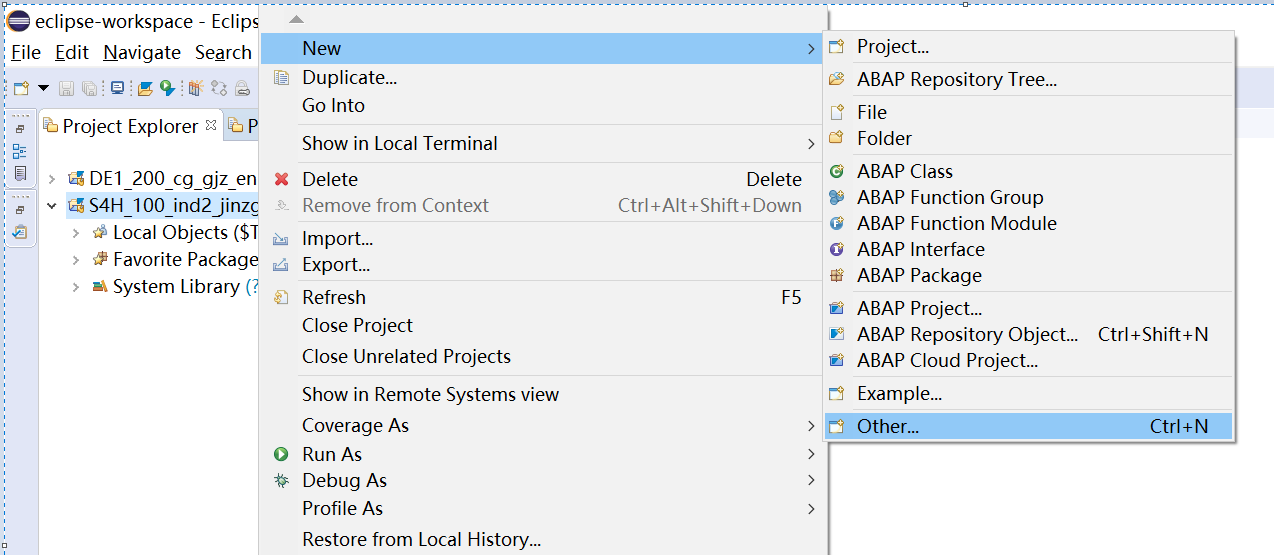This screenshot has height=555, width=1274.
Task: Select ABAP Function Module in submenu
Action: [1028, 223]
